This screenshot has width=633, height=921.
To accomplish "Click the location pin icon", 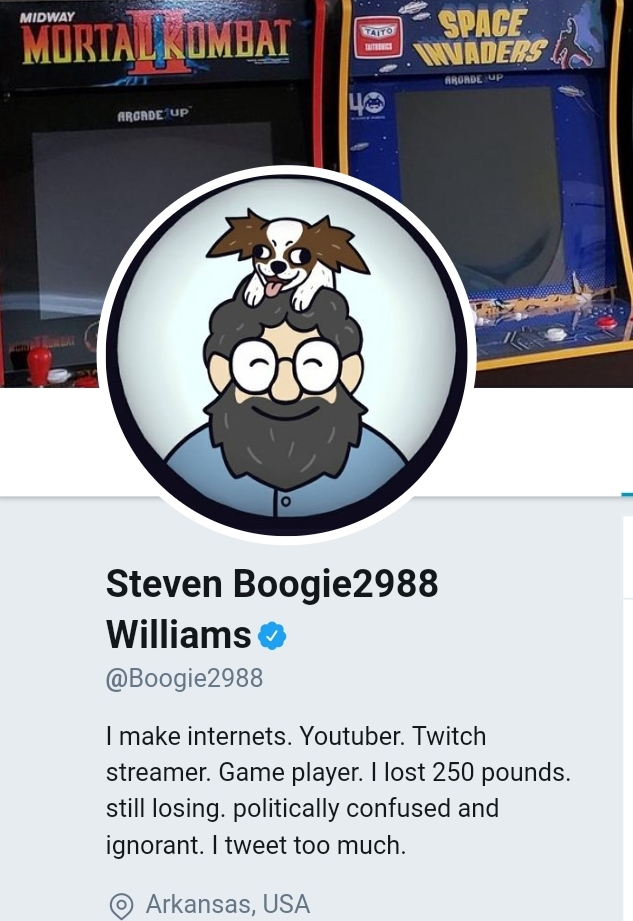I will (x=122, y=906).
